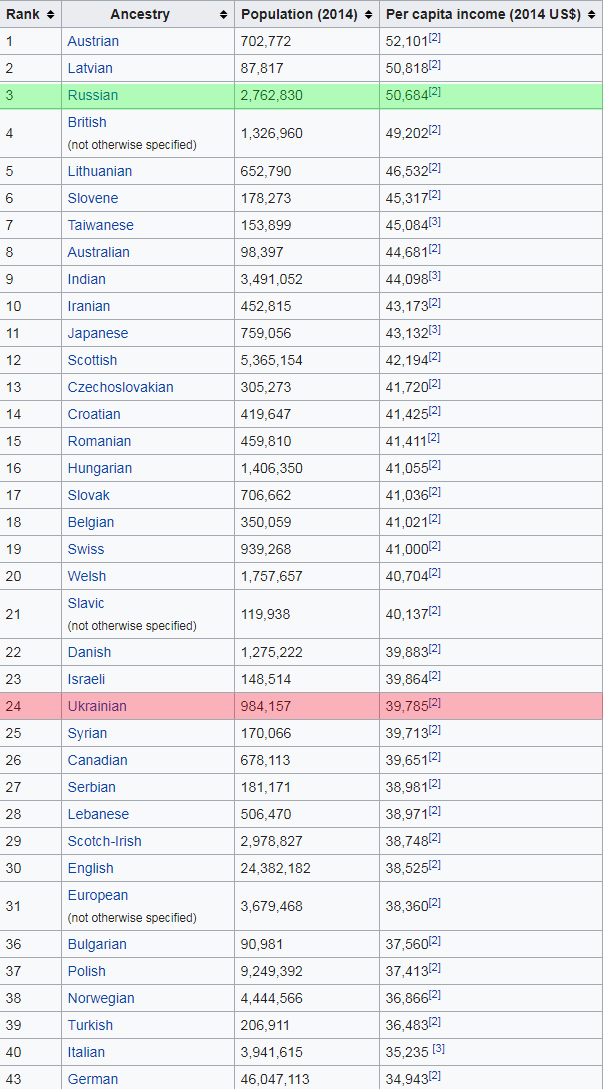The width and height of the screenshot is (603, 1089).
Task: Open the Scotch-Irish ancestry link
Action: pos(104,841)
